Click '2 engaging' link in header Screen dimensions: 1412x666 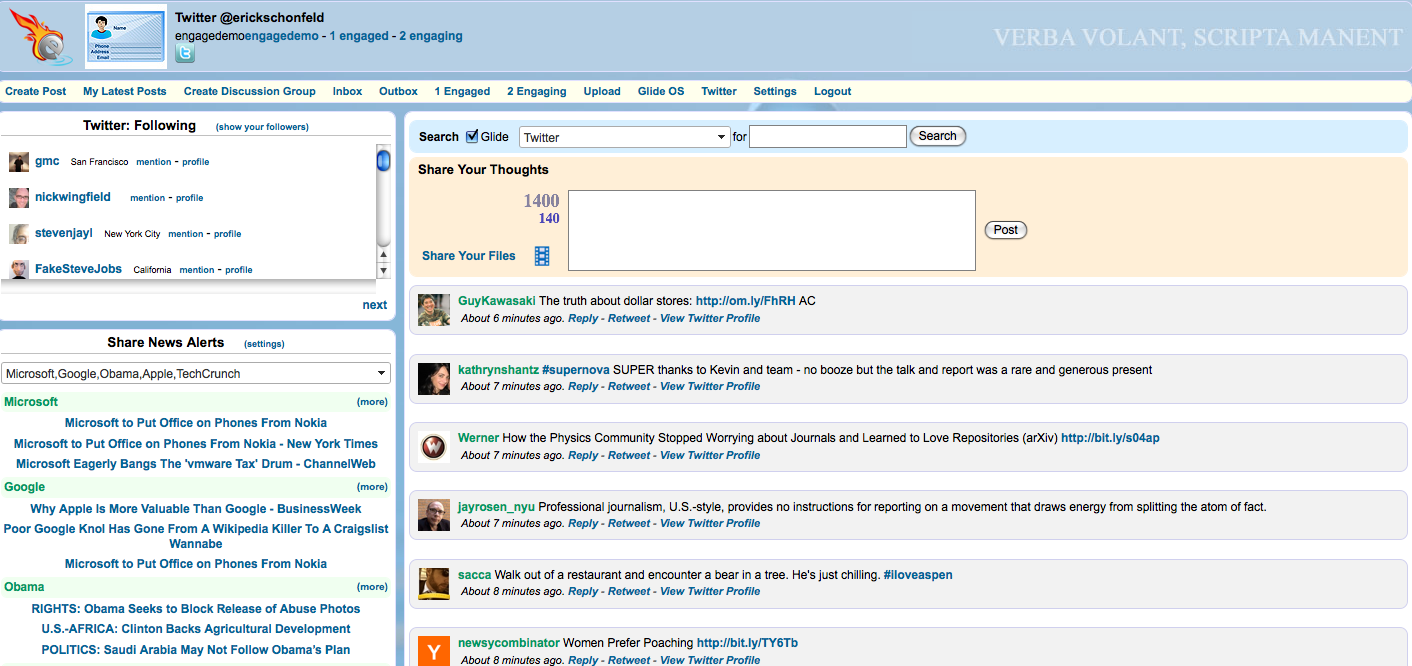[x=431, y=36]
